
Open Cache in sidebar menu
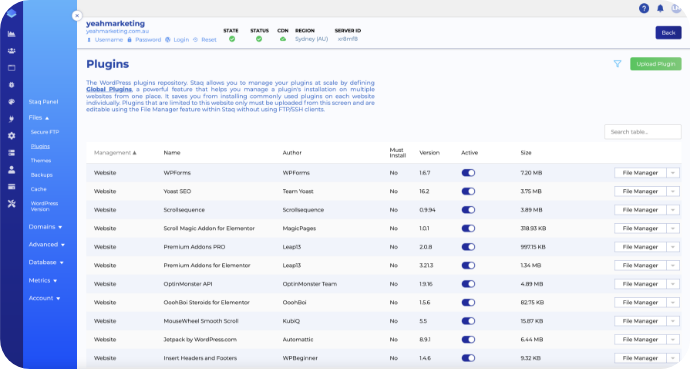(38, 189)
